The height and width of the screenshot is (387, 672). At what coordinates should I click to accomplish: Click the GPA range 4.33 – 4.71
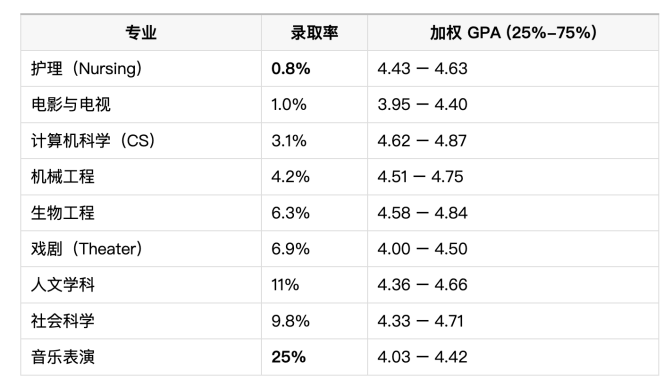coord(420,321)
